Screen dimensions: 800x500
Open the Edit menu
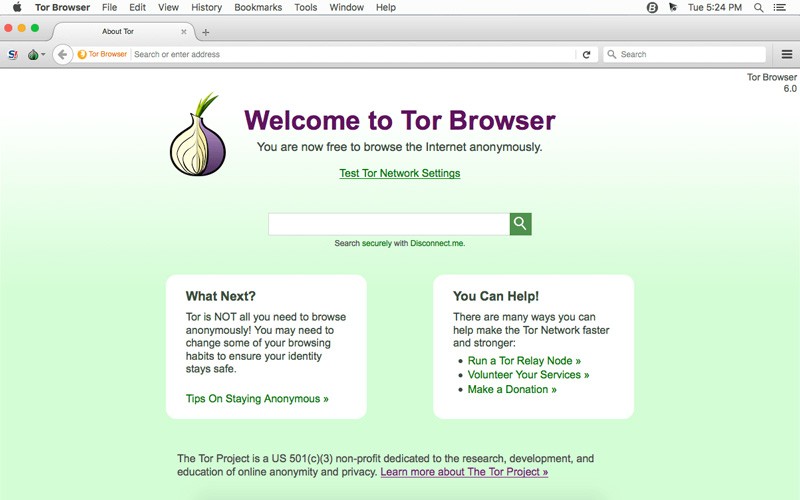tap(137, 7)
